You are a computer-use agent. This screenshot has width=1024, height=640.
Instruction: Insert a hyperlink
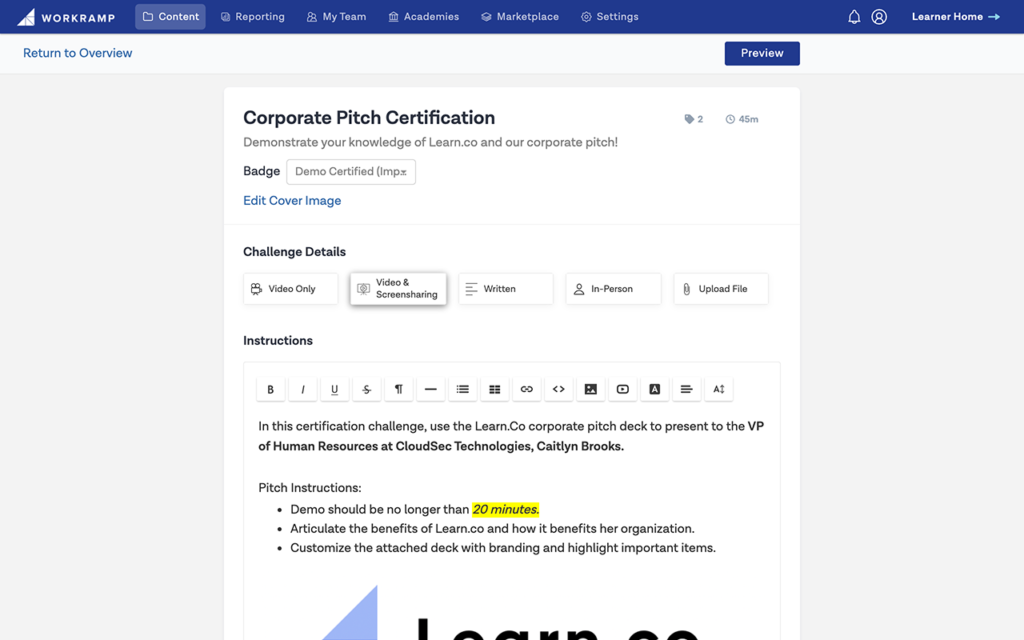[x=526, y=389]
